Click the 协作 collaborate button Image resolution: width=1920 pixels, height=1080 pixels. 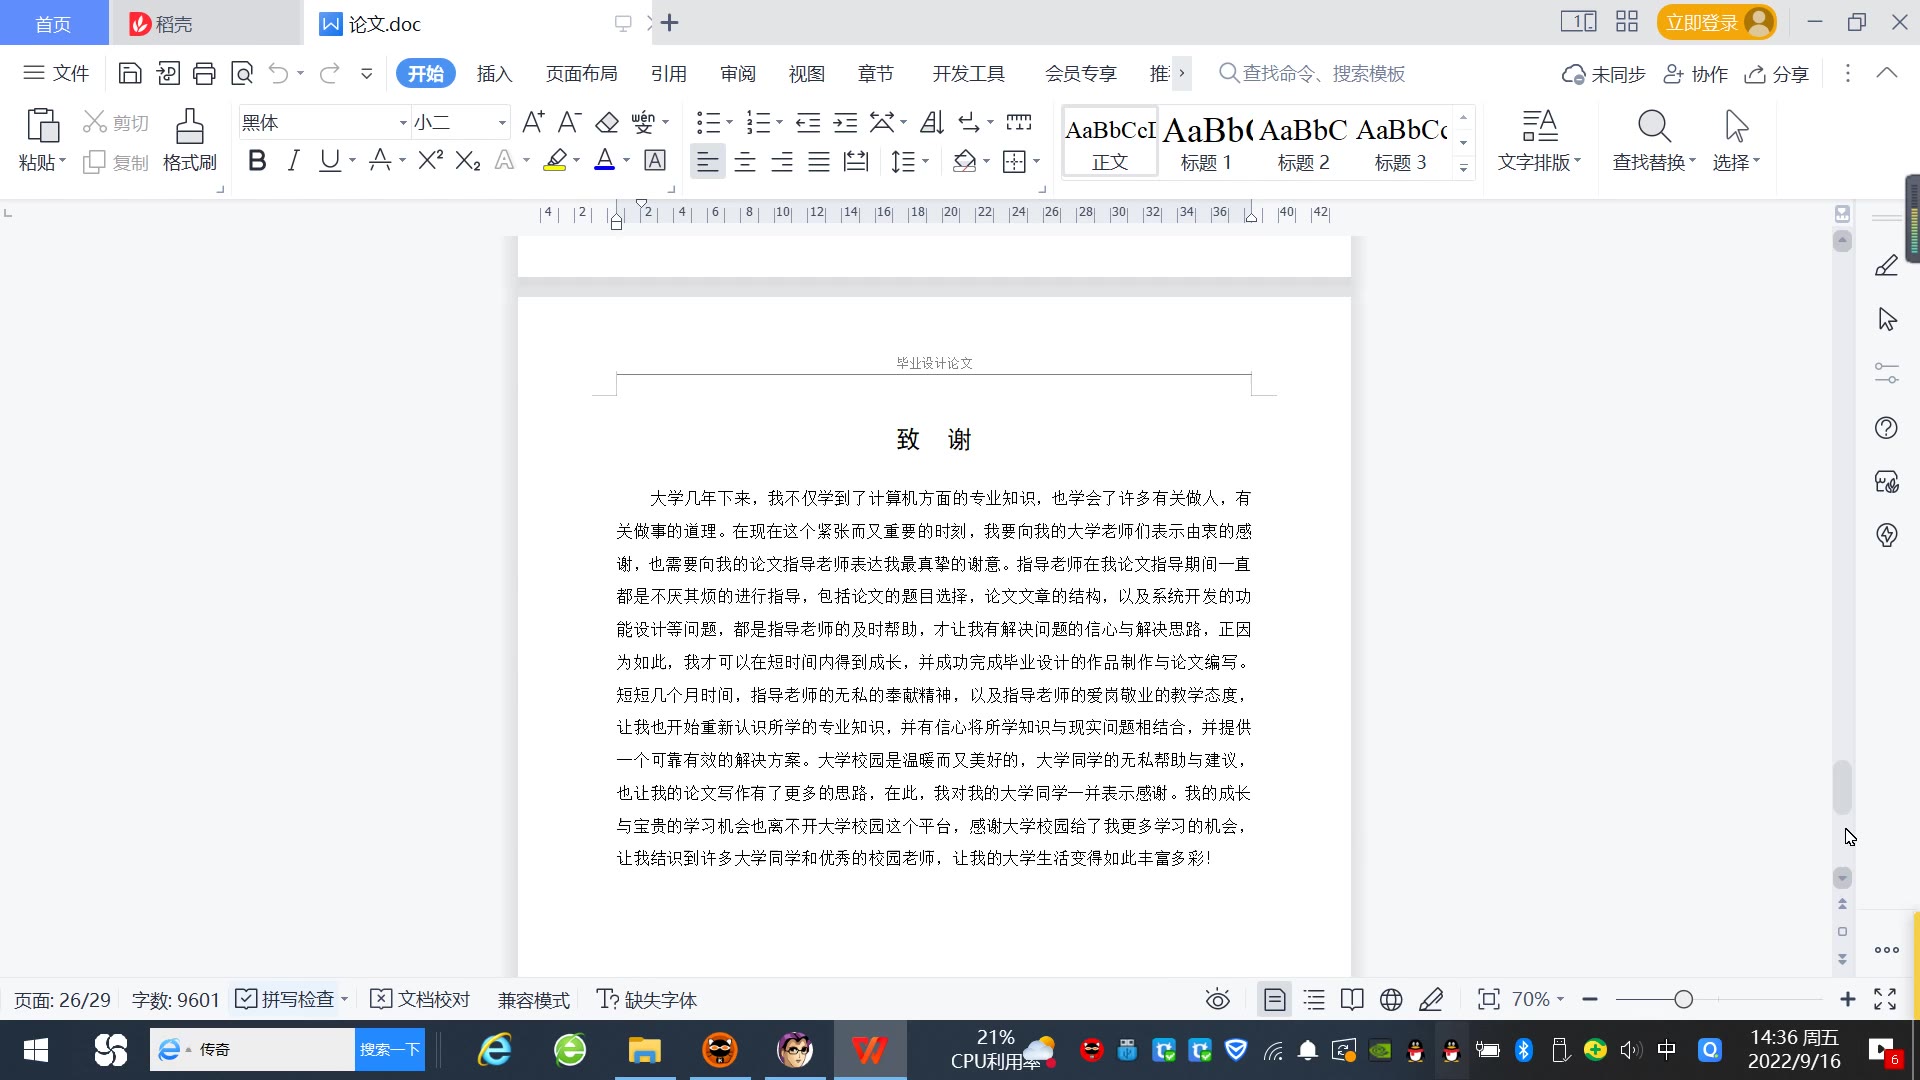point(1696,73)
